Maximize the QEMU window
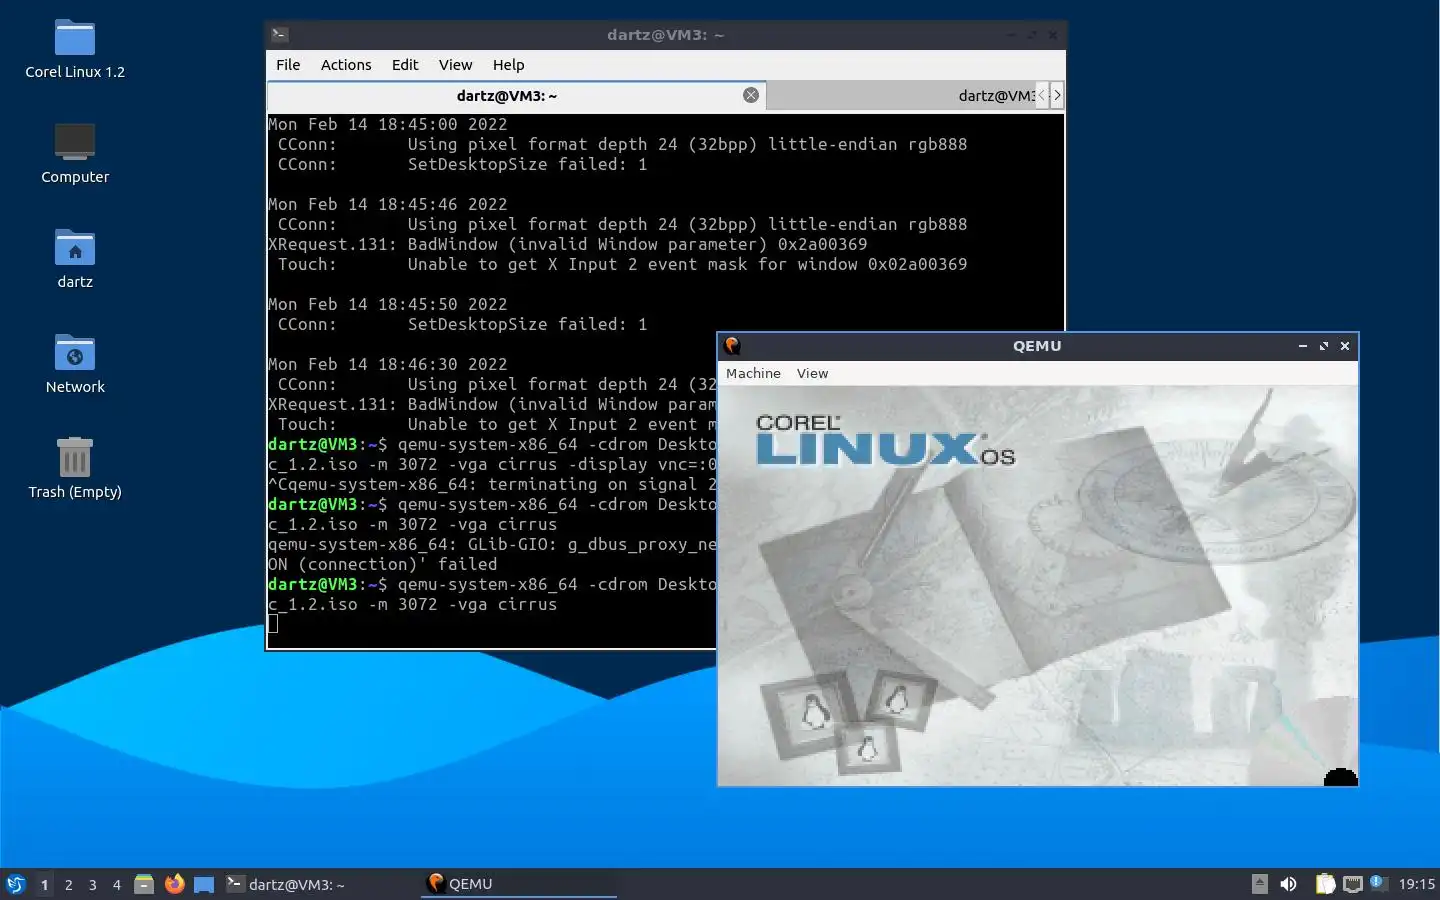This screenshot has width=1440, height=900. coord(1324,346)
